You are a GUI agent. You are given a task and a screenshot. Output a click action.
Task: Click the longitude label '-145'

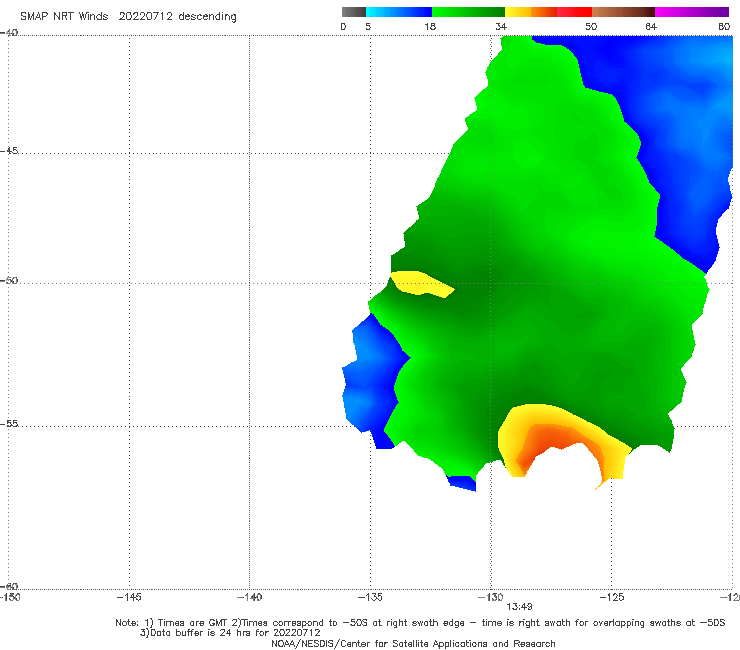pos(129,597)
